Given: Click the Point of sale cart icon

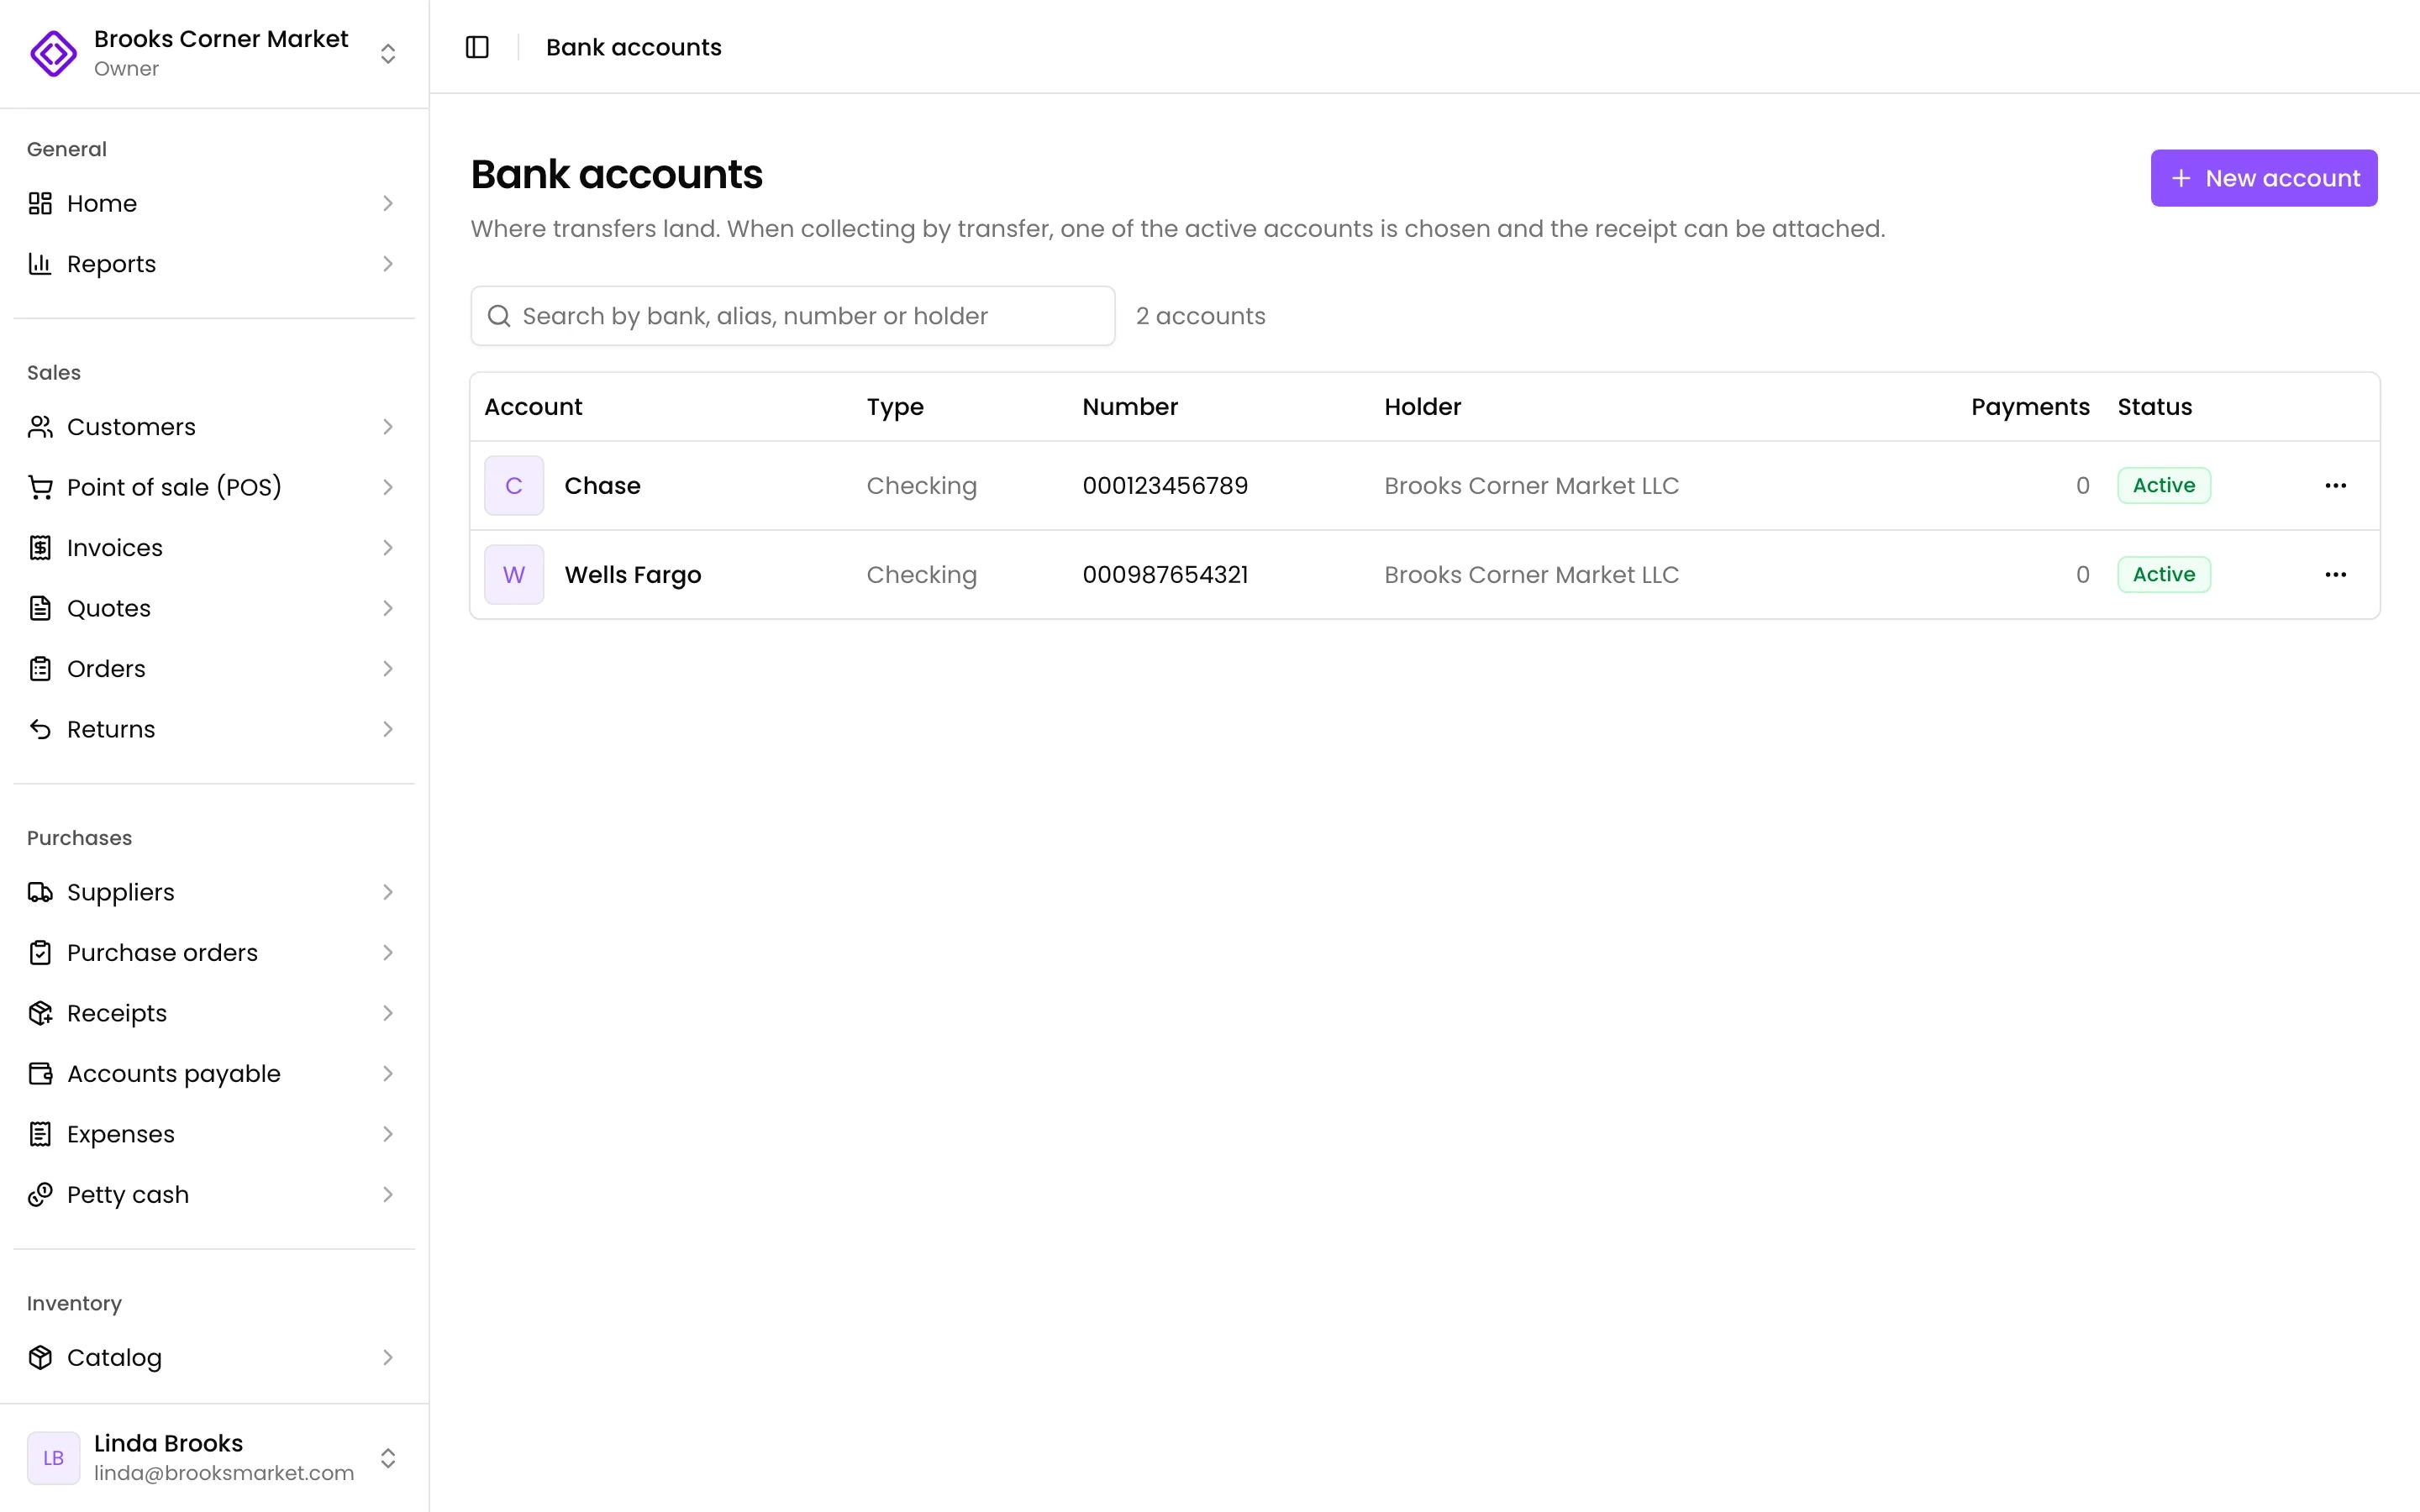Looking at the screenshot, I should click(x=40, y=487).
